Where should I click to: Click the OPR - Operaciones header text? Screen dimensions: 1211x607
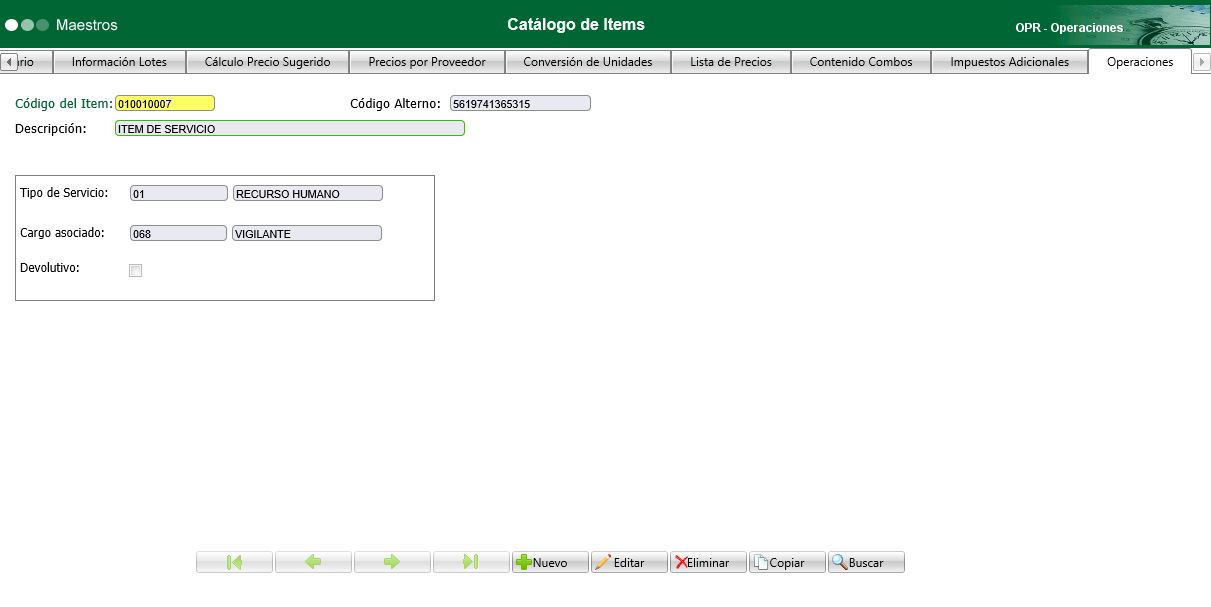(x=1069, y=28)
